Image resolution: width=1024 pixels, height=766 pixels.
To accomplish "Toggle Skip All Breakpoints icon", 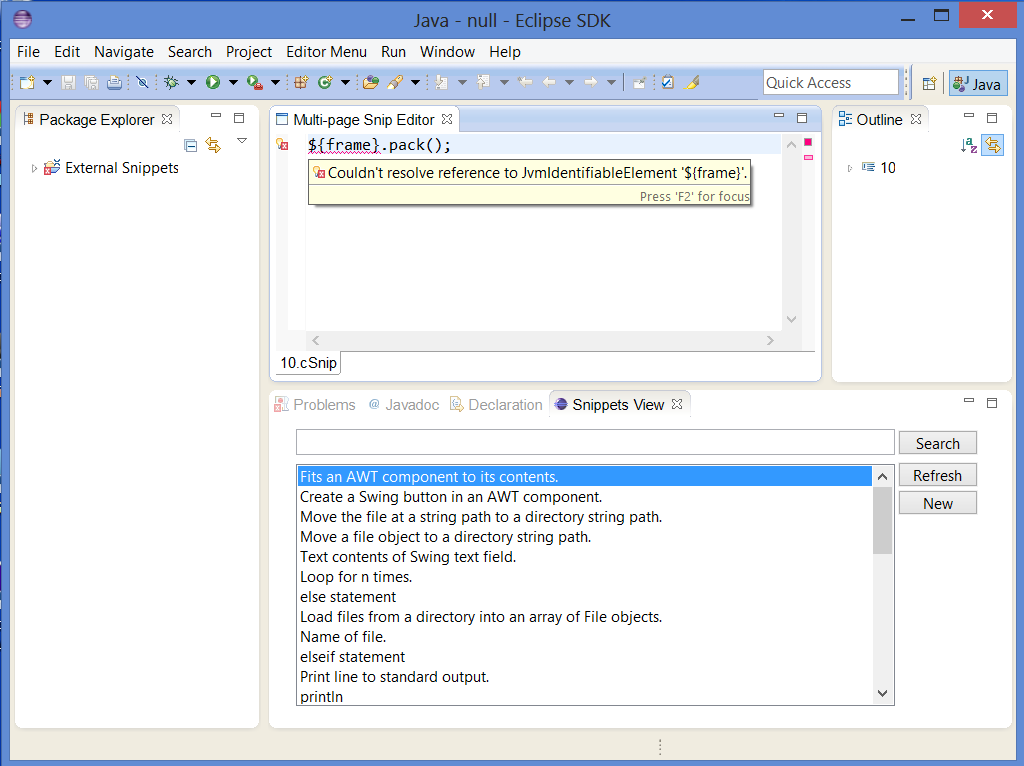I will click(x=142, y=82).
